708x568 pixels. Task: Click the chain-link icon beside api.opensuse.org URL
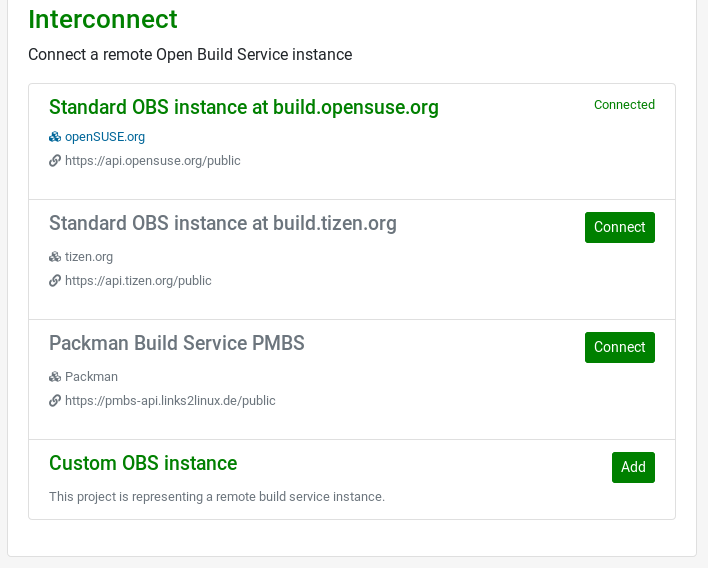(55, 161)
